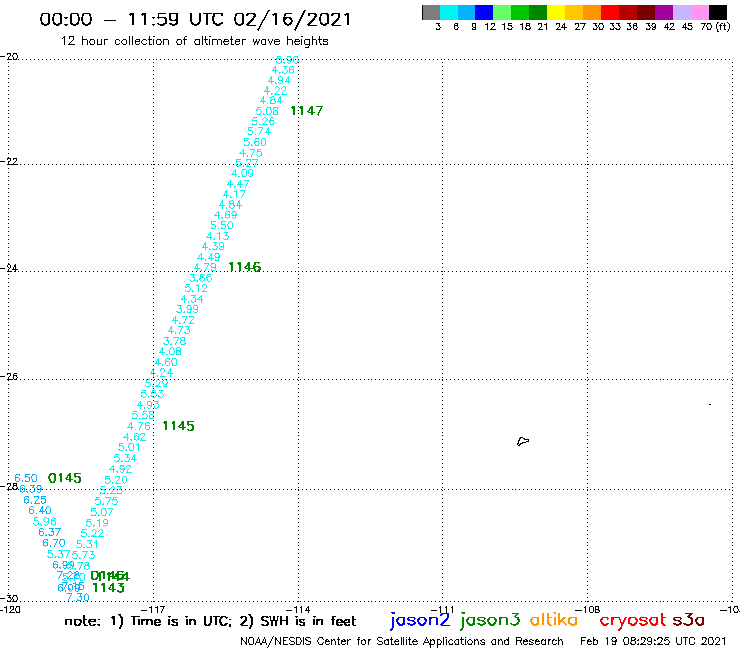The image size is (740, 650).
Task: Select the black end swatch of legend
Action: 717,12
